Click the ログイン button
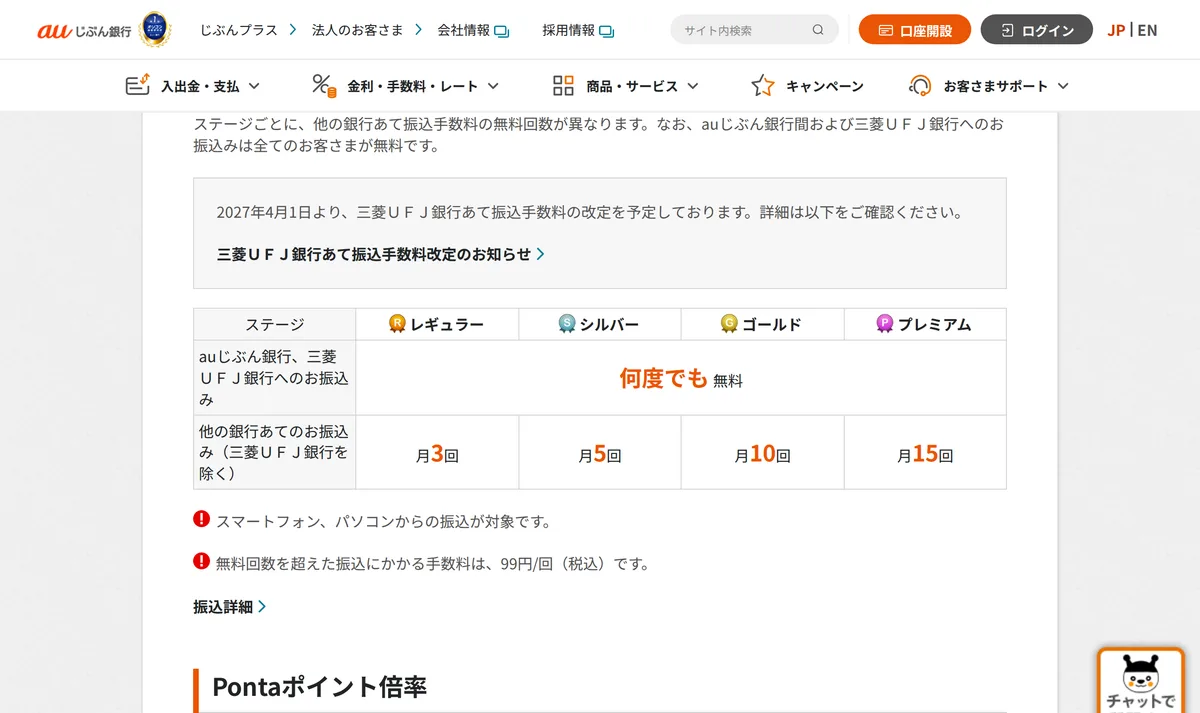Screen dimensions: 1200x713 coord(1038,30)
